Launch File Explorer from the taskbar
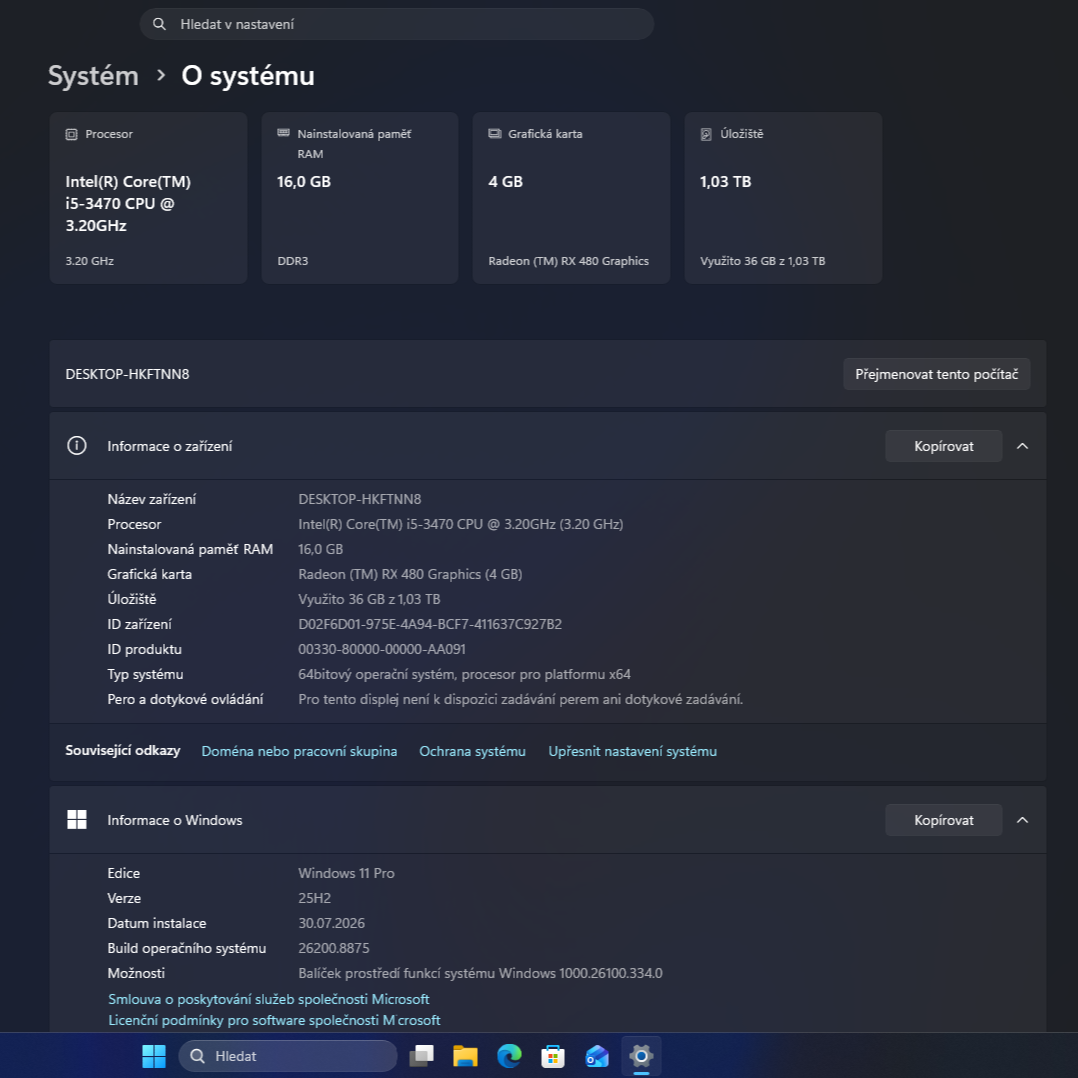This screenshot has height=1078, width=1078. [x=465, y=1056]
